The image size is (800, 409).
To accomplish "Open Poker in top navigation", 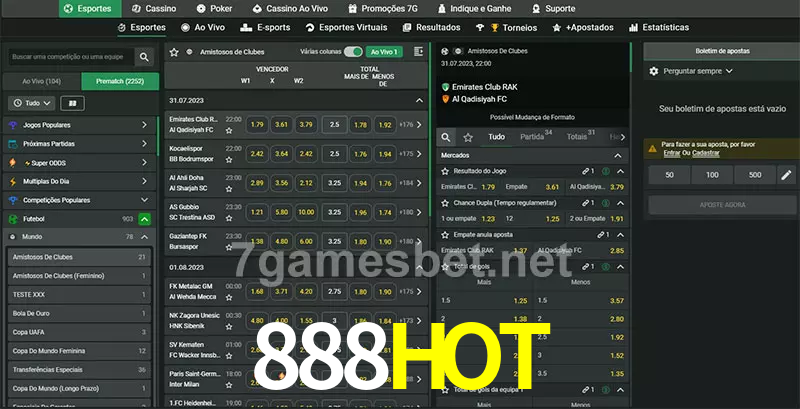I will [214, 9].
